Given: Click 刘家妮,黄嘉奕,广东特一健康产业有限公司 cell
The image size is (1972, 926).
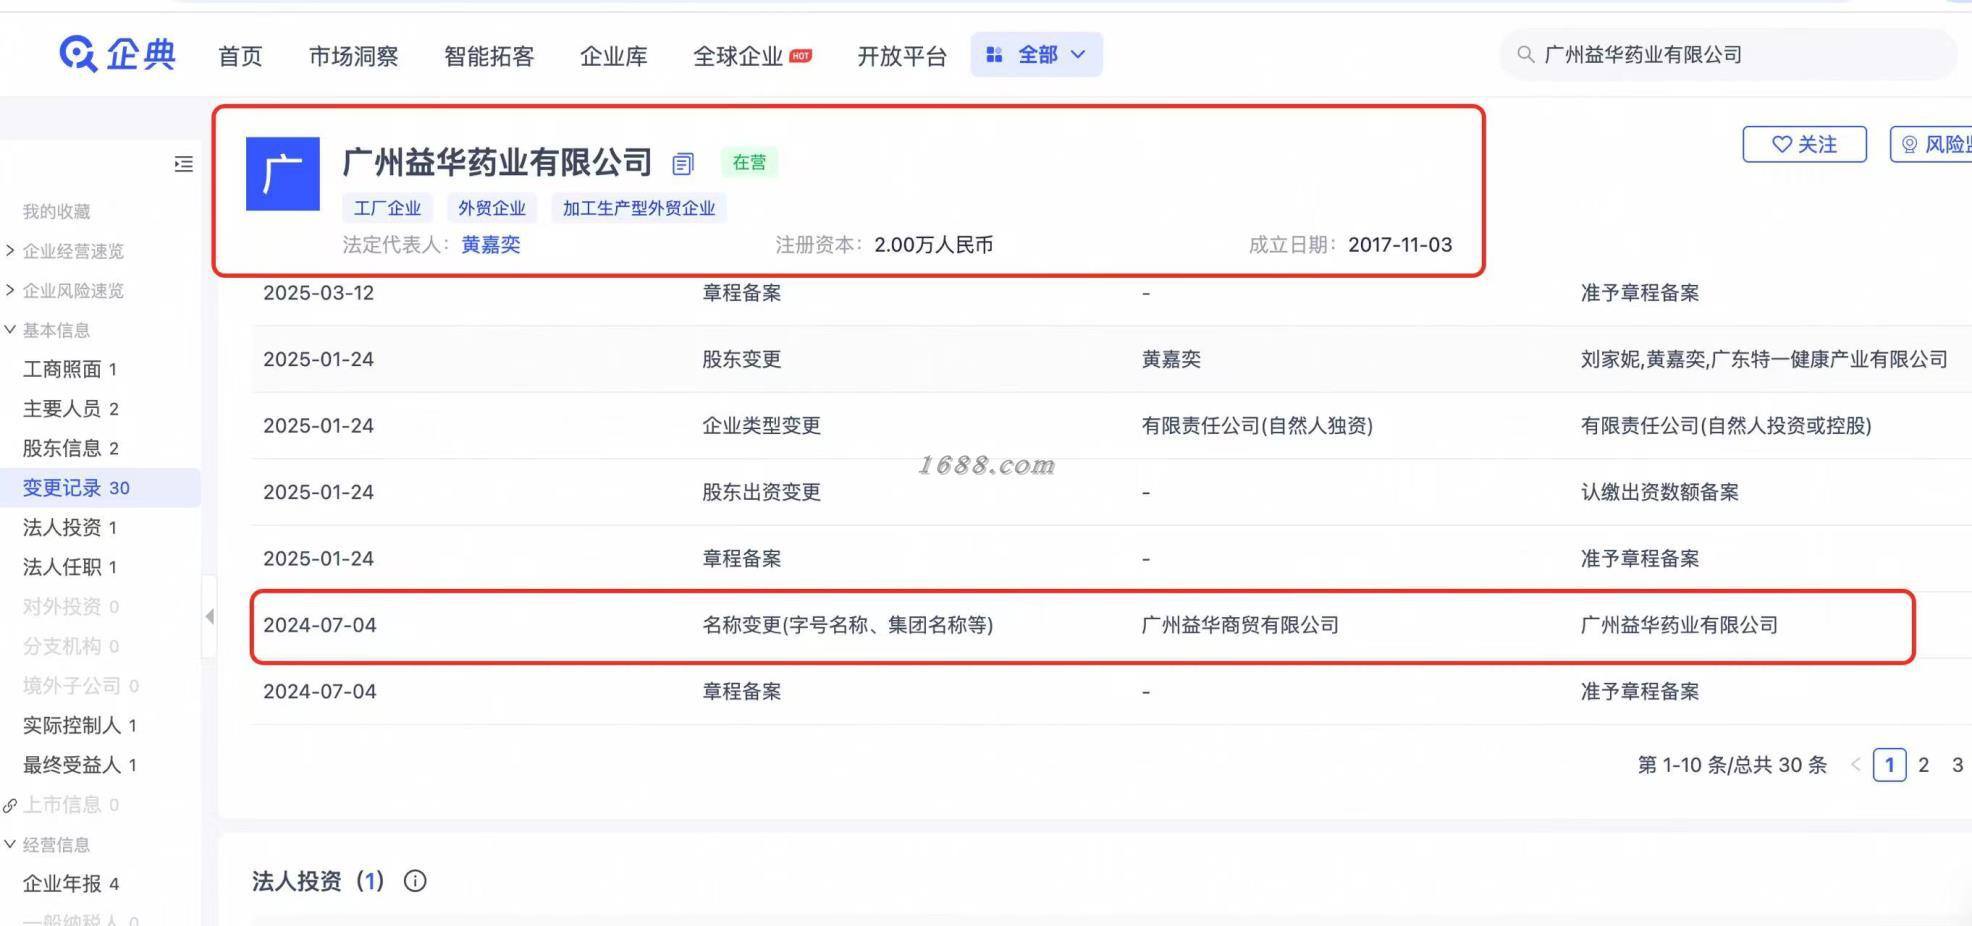Looking at the screenshot, I should (x=1764, y=359).
